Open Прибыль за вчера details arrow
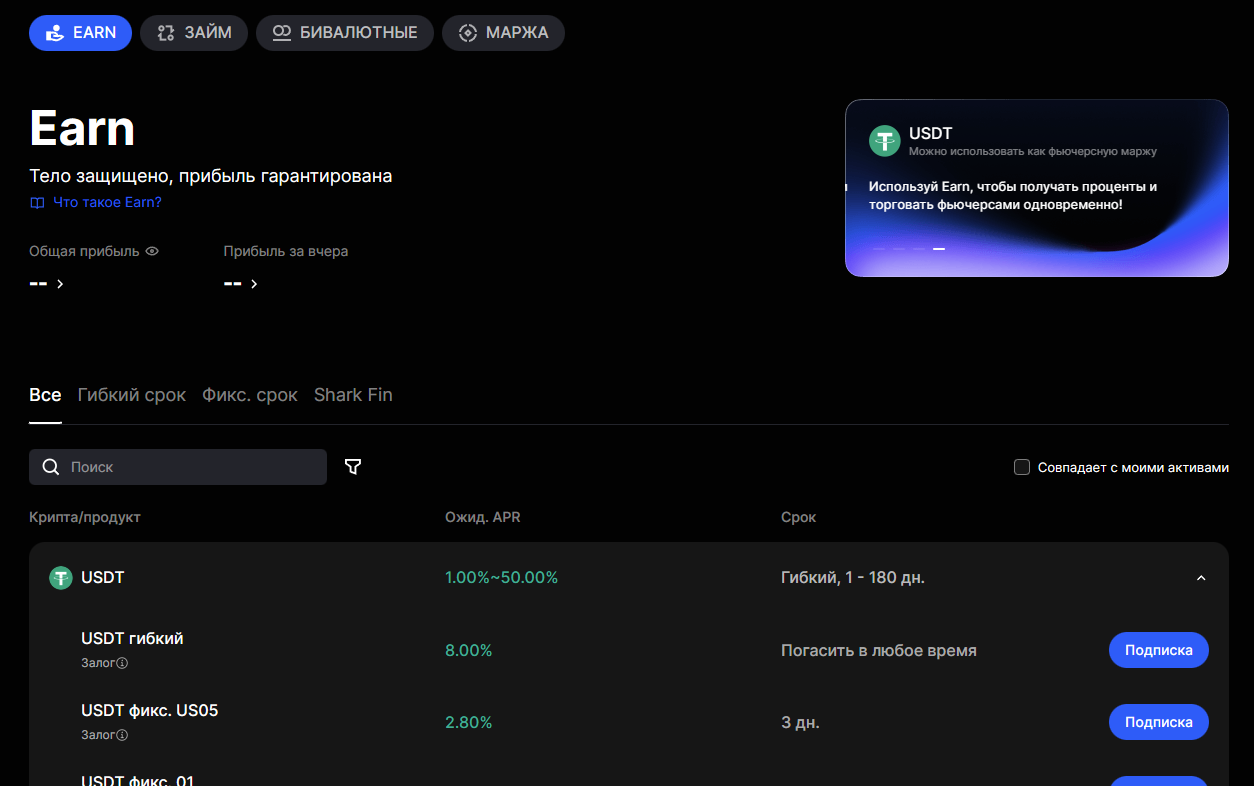This screenshot has width=1254, height=786. pos(254,284)
